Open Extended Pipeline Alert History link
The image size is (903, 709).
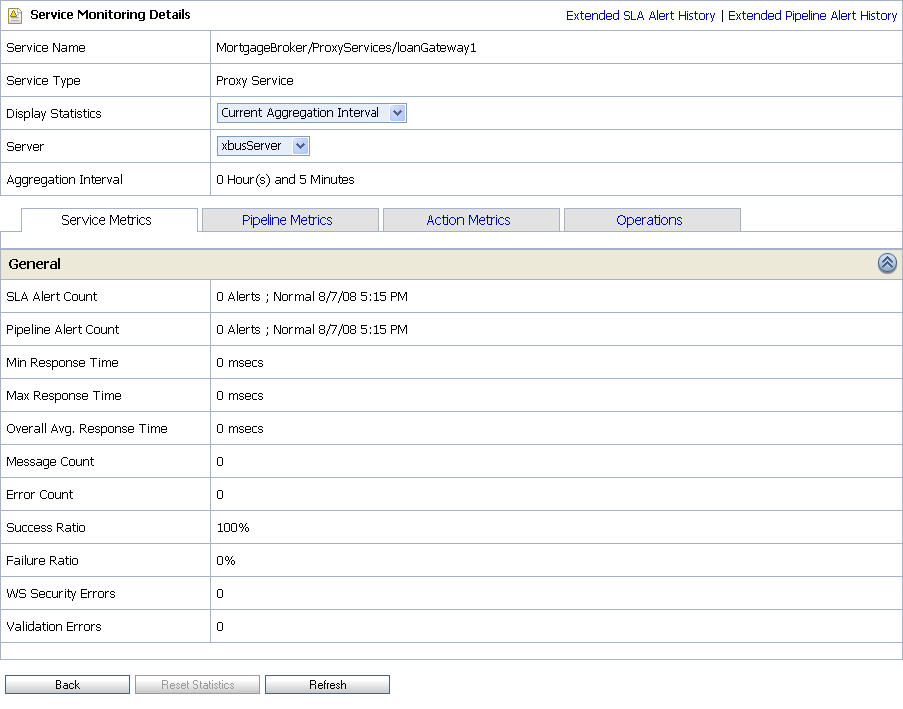[x=812, y=16]
